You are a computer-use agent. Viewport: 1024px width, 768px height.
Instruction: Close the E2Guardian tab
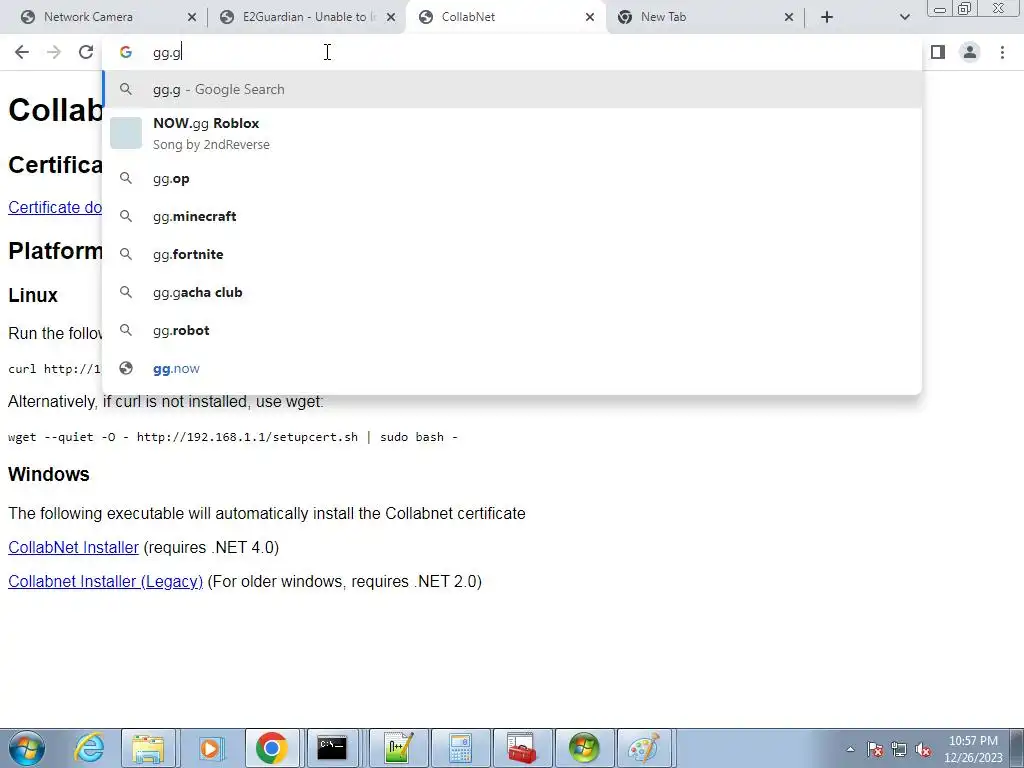[x=391, y=17]
